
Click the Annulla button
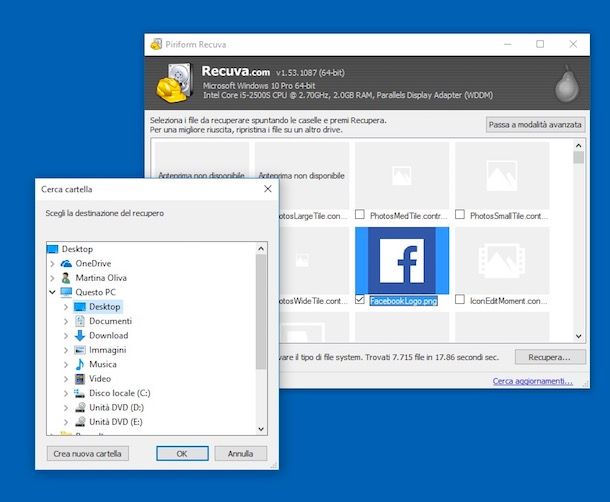point(240,454)
